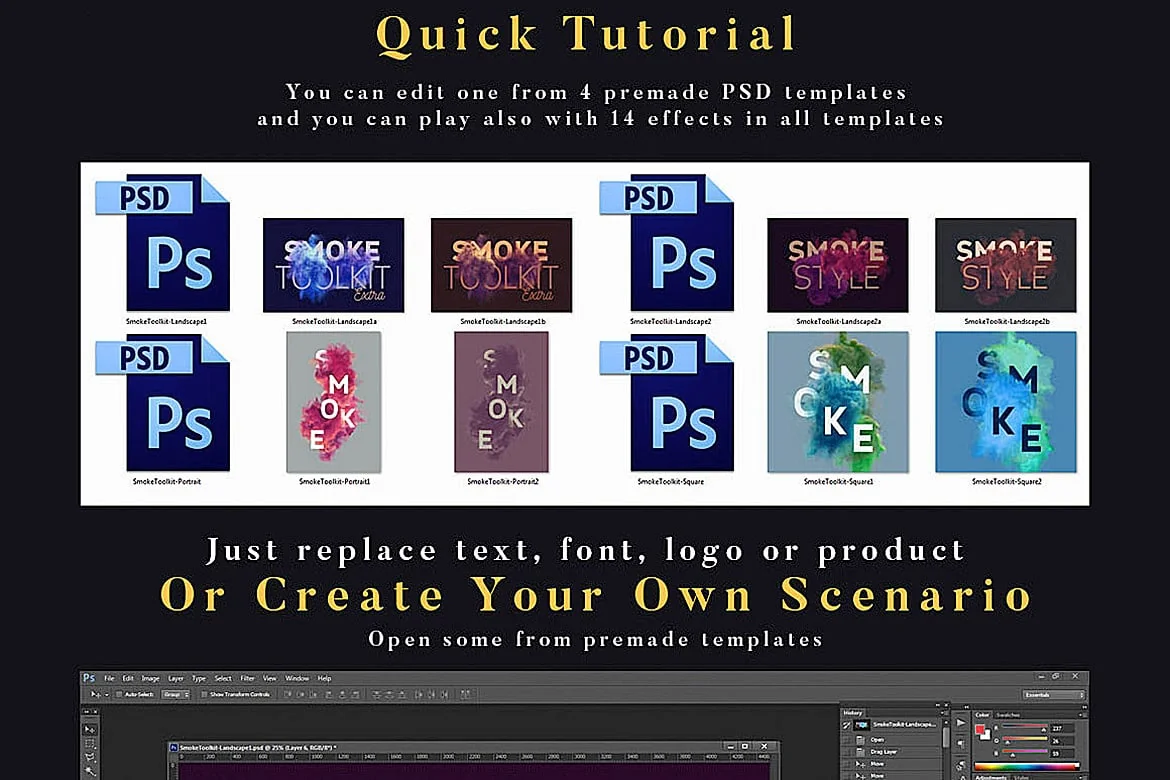1170x780 pixels.
Task: Open the Actions panel play icon
Action: pos(961,723)
